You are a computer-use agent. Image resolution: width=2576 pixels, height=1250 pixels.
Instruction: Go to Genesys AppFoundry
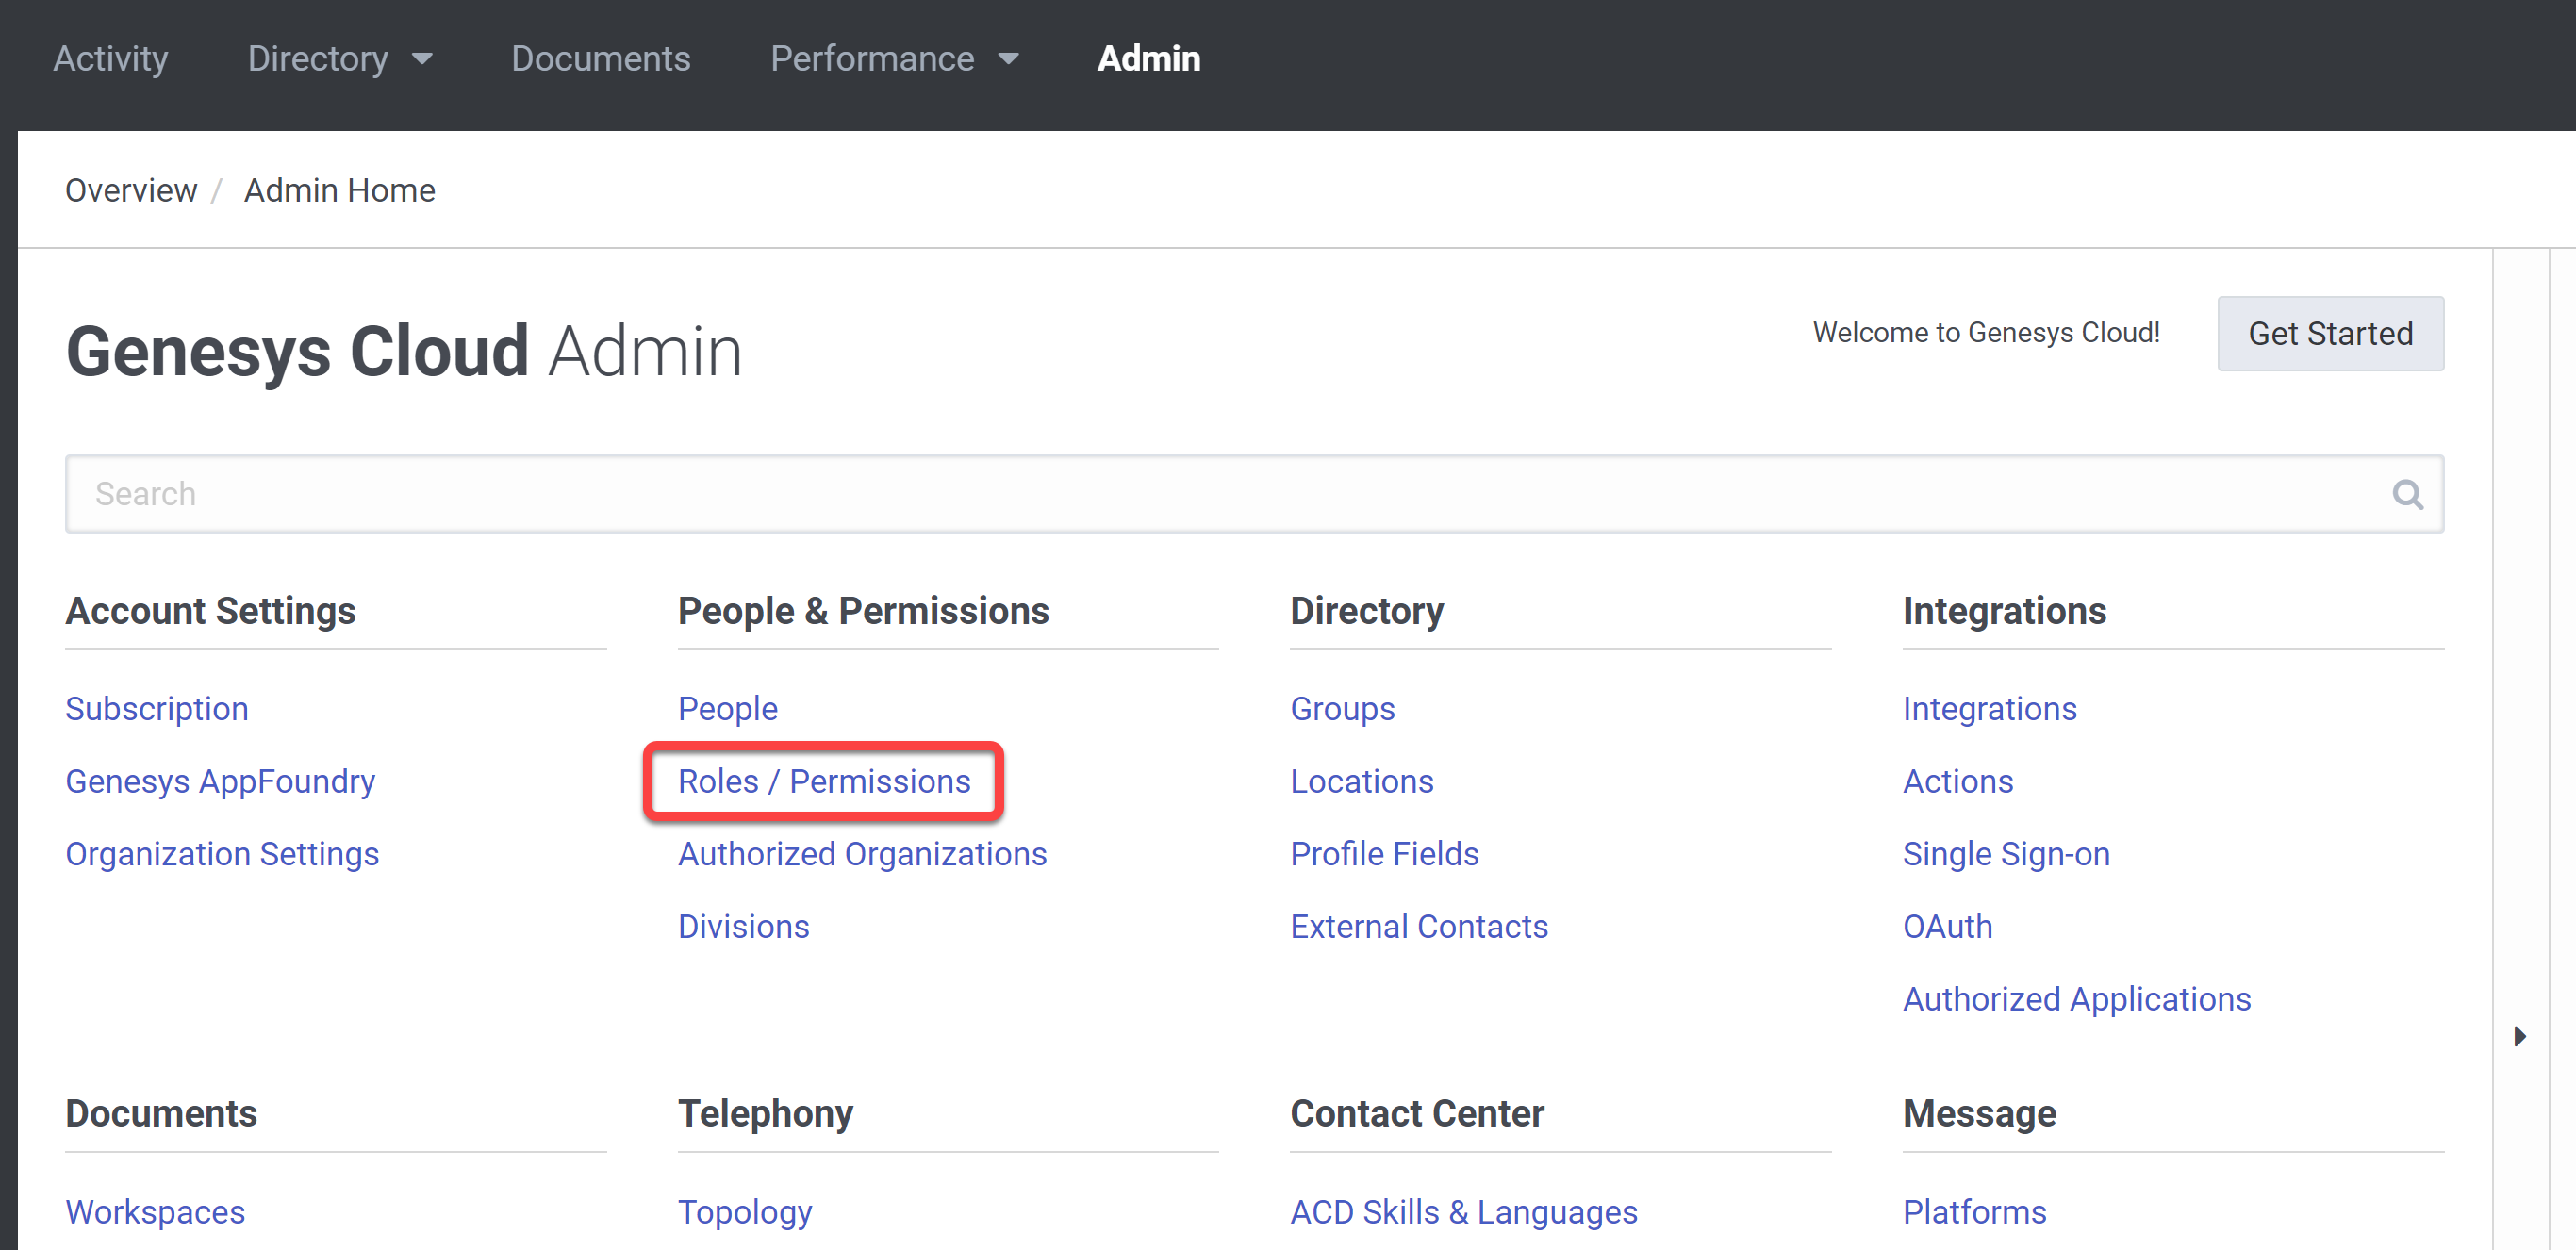pos(219,781)
